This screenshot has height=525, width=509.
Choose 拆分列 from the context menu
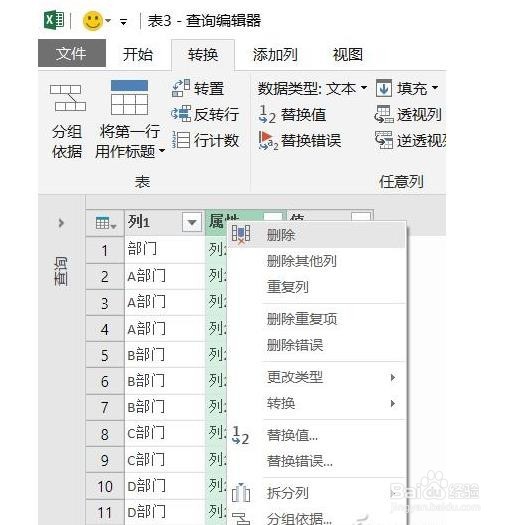click(316, 493)
